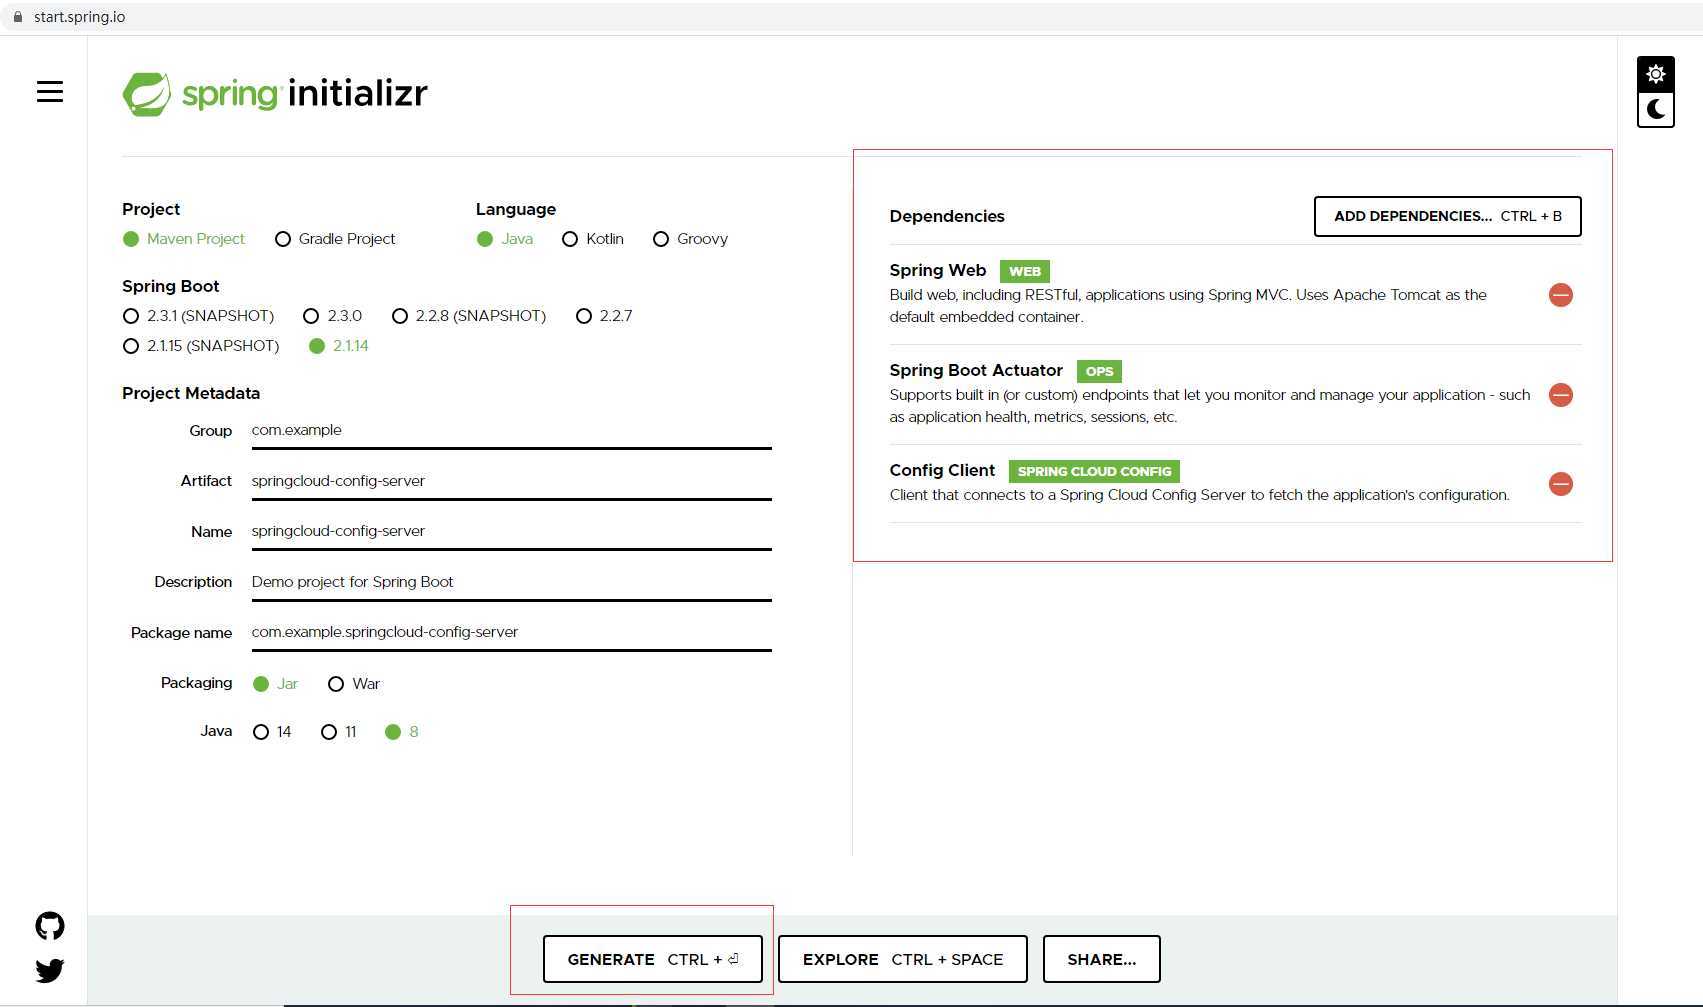This screenshot has height=1007, width=1703.
Task: Select Java version 11
Action: click(338, 732)
